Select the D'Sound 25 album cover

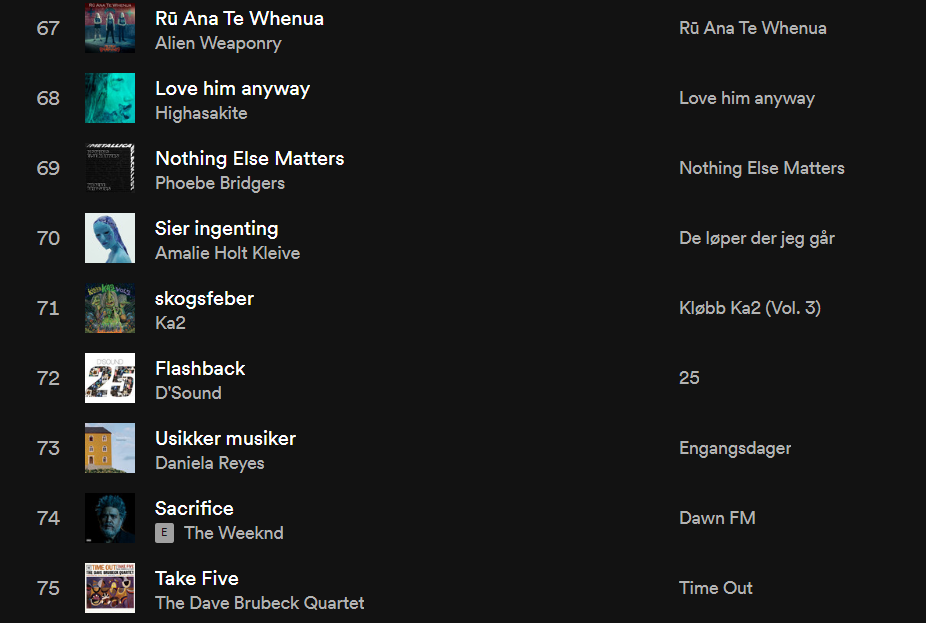(x=110, y=378)
